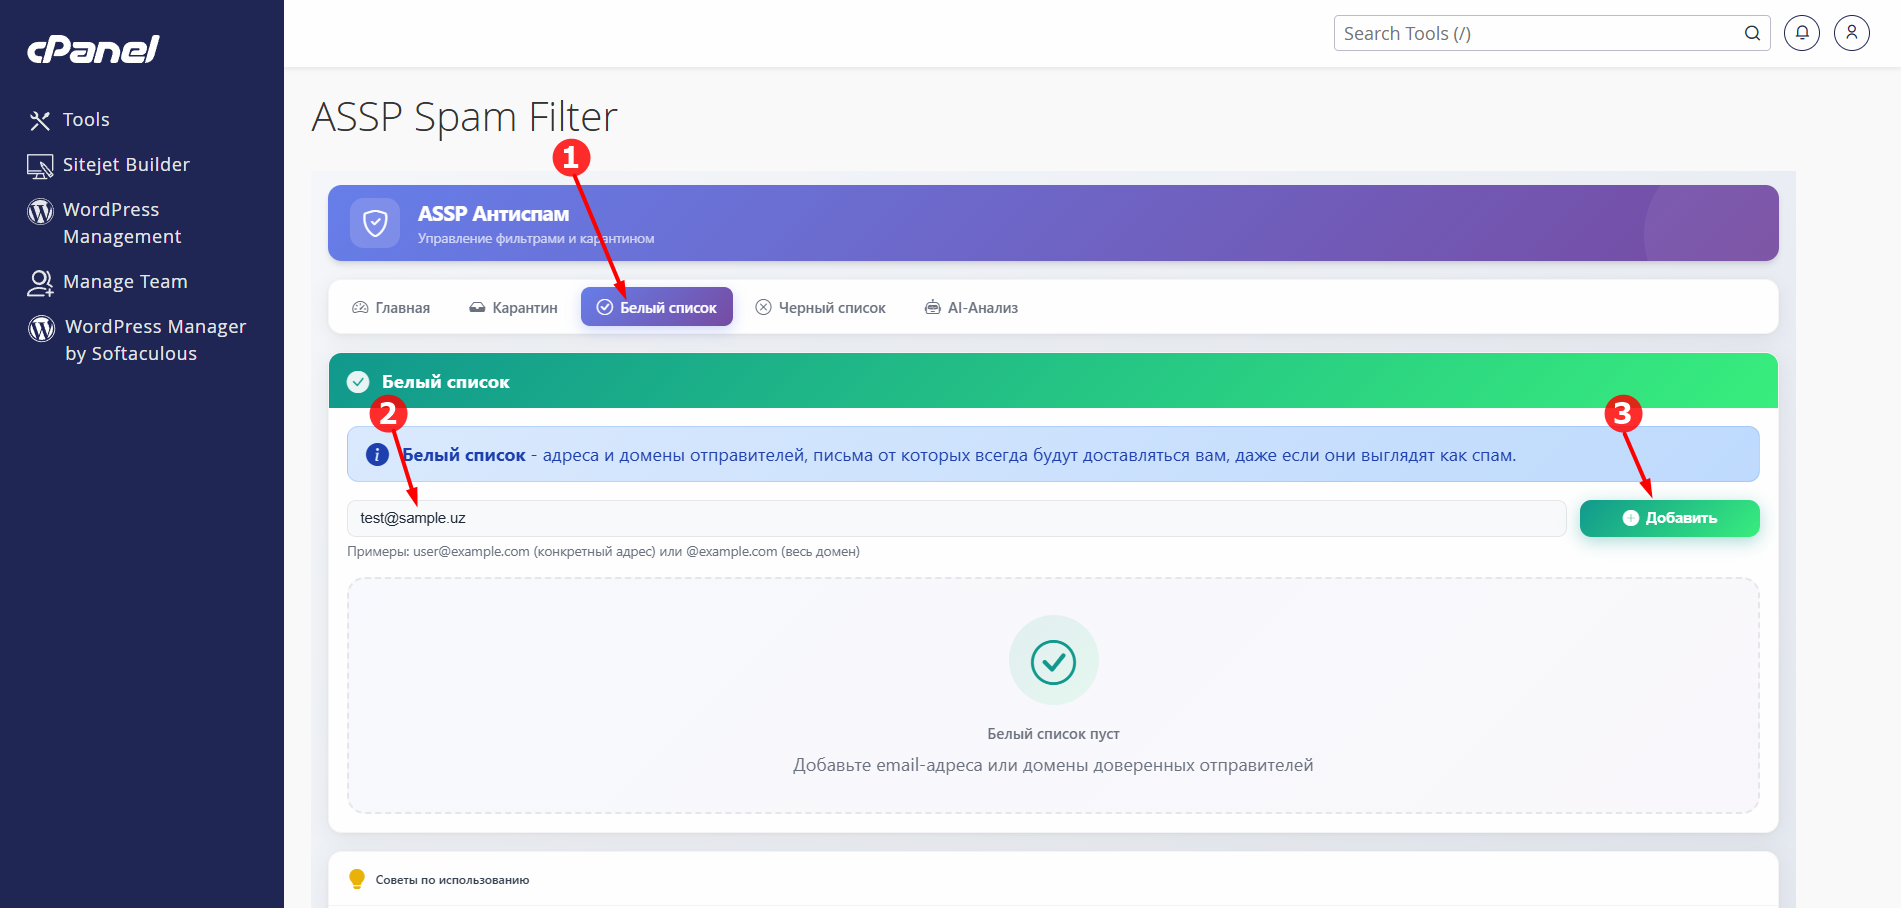Image resolution: width=1901 pixels, height=908 pixels.
Task: Open Sitejet Builder
Action: tap(126, 165)
